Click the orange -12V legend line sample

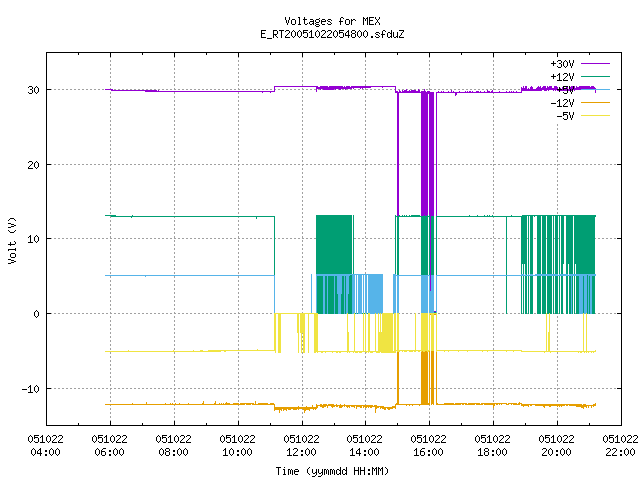[x=595, y=102]
